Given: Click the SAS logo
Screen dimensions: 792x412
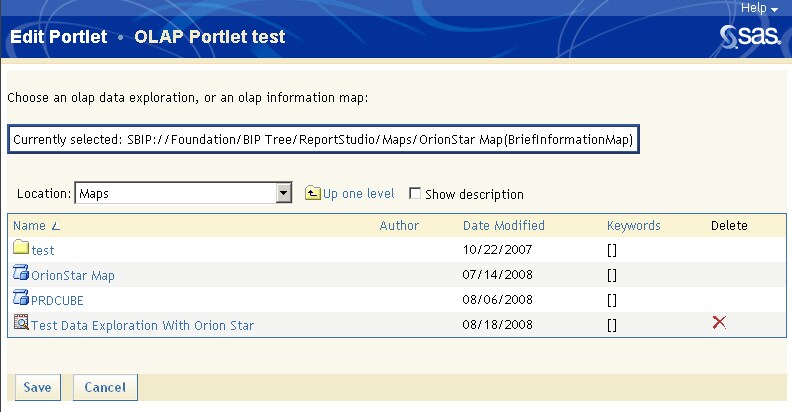Looking at the screenshot, I should tap(750, 36).
